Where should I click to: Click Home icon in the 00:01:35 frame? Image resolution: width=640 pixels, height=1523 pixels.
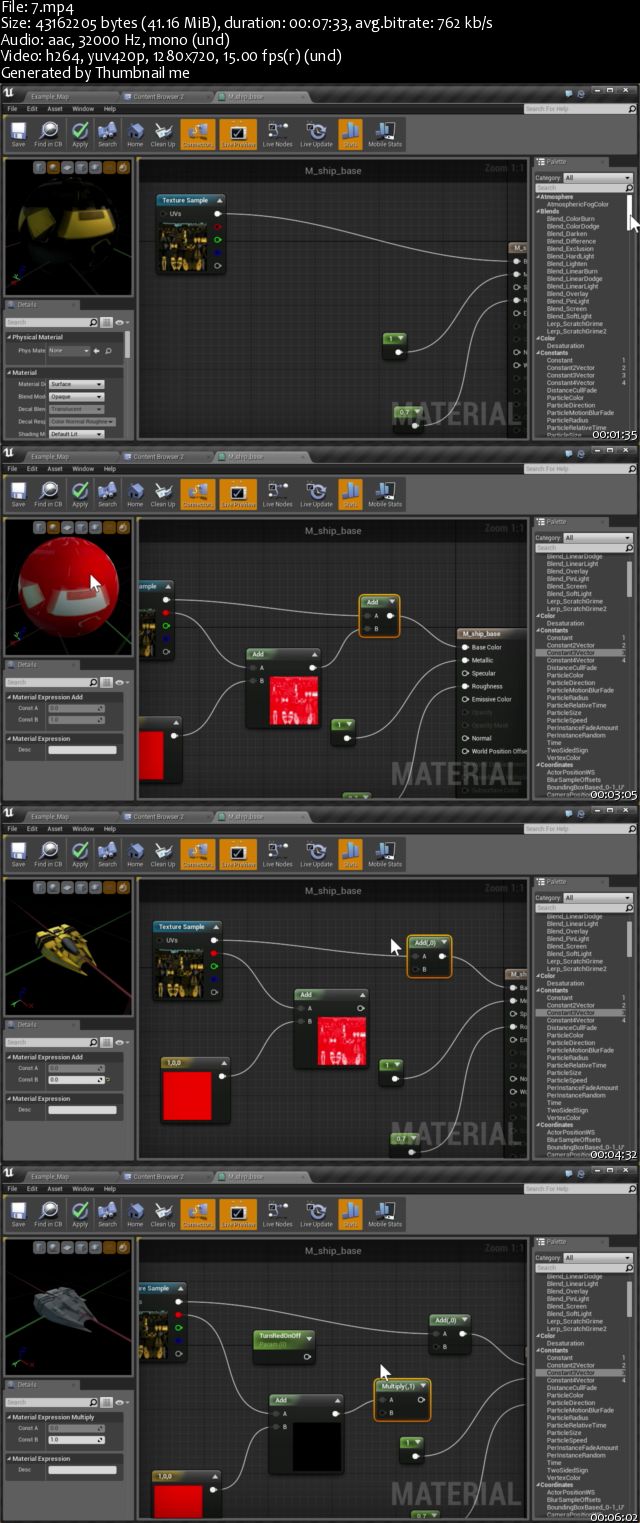click(x=135, y=133)
